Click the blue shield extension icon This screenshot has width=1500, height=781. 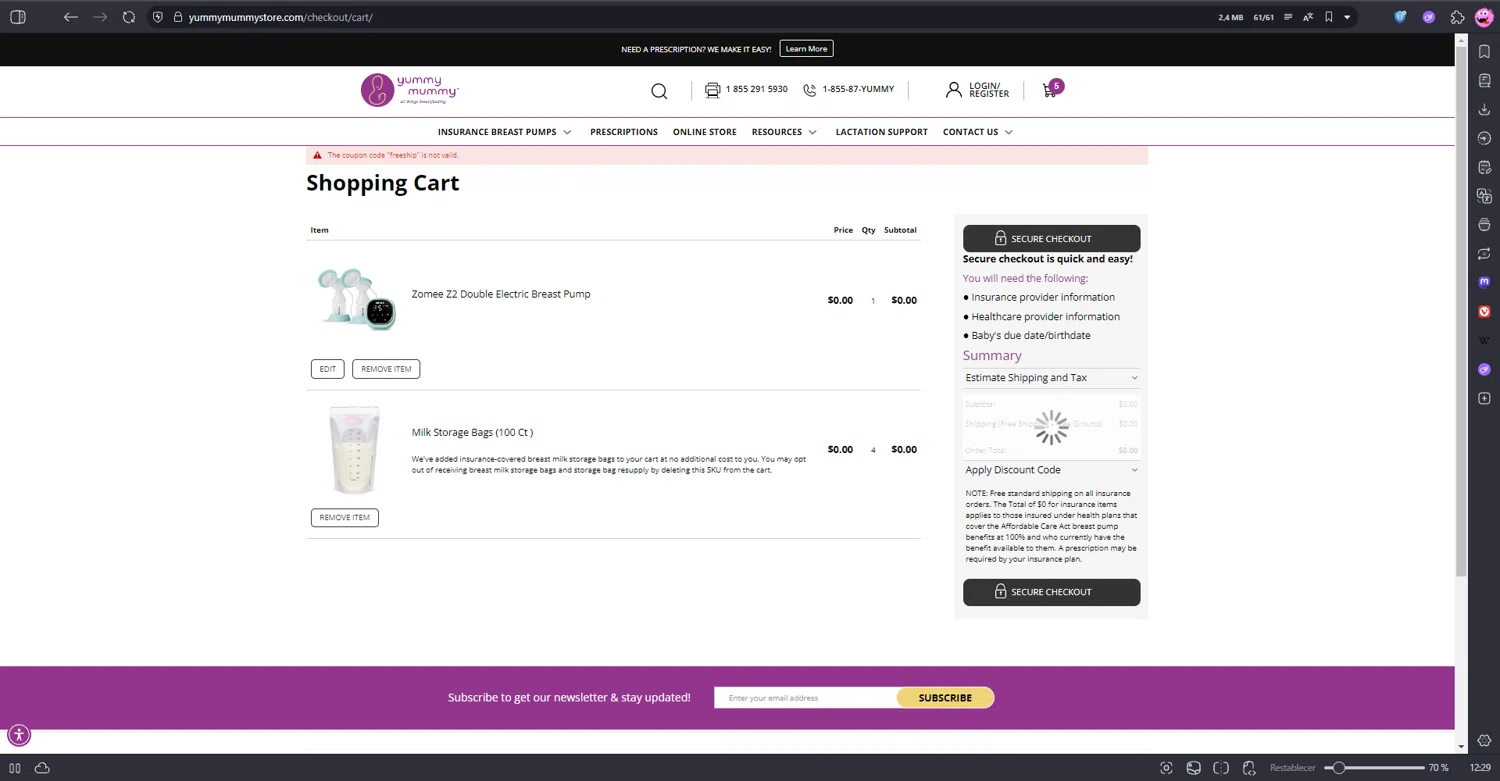tap(1401, 17)
